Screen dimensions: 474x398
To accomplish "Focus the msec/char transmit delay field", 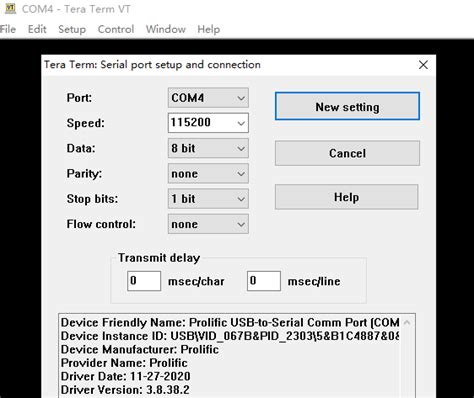I will tap(144, 281).
